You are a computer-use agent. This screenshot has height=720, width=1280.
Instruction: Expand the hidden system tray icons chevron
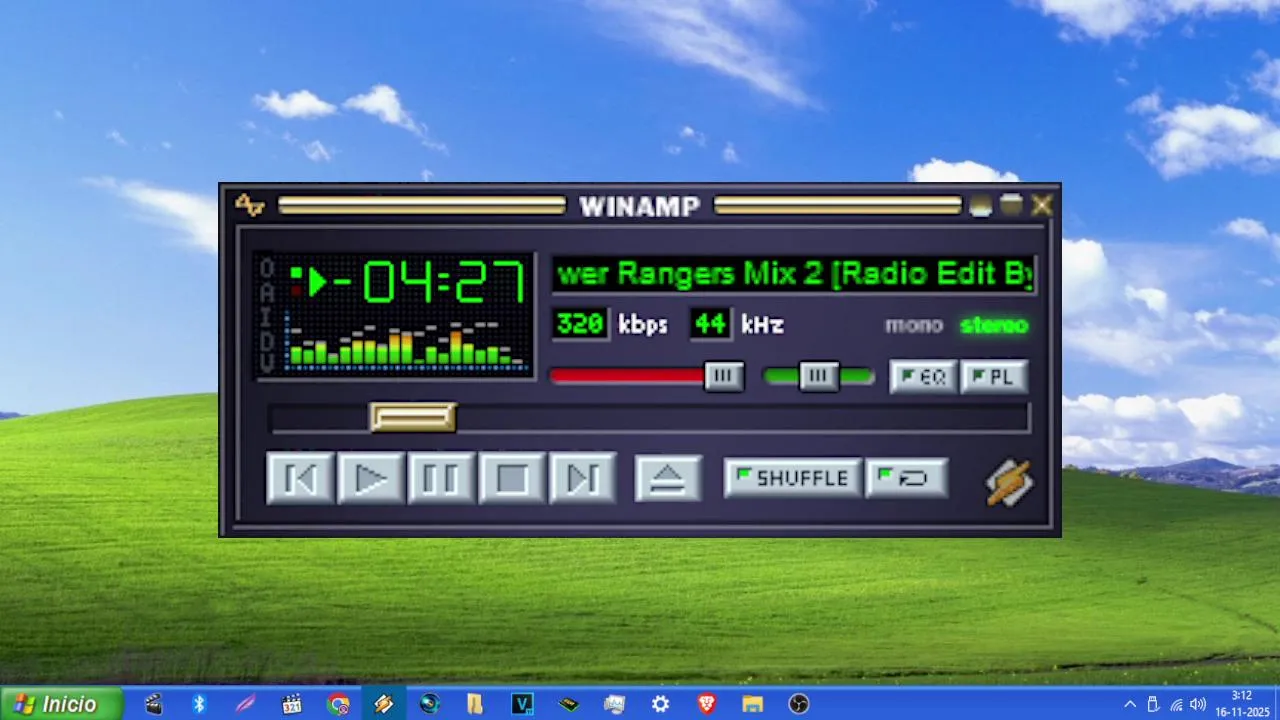click(x=1130, y=704)
